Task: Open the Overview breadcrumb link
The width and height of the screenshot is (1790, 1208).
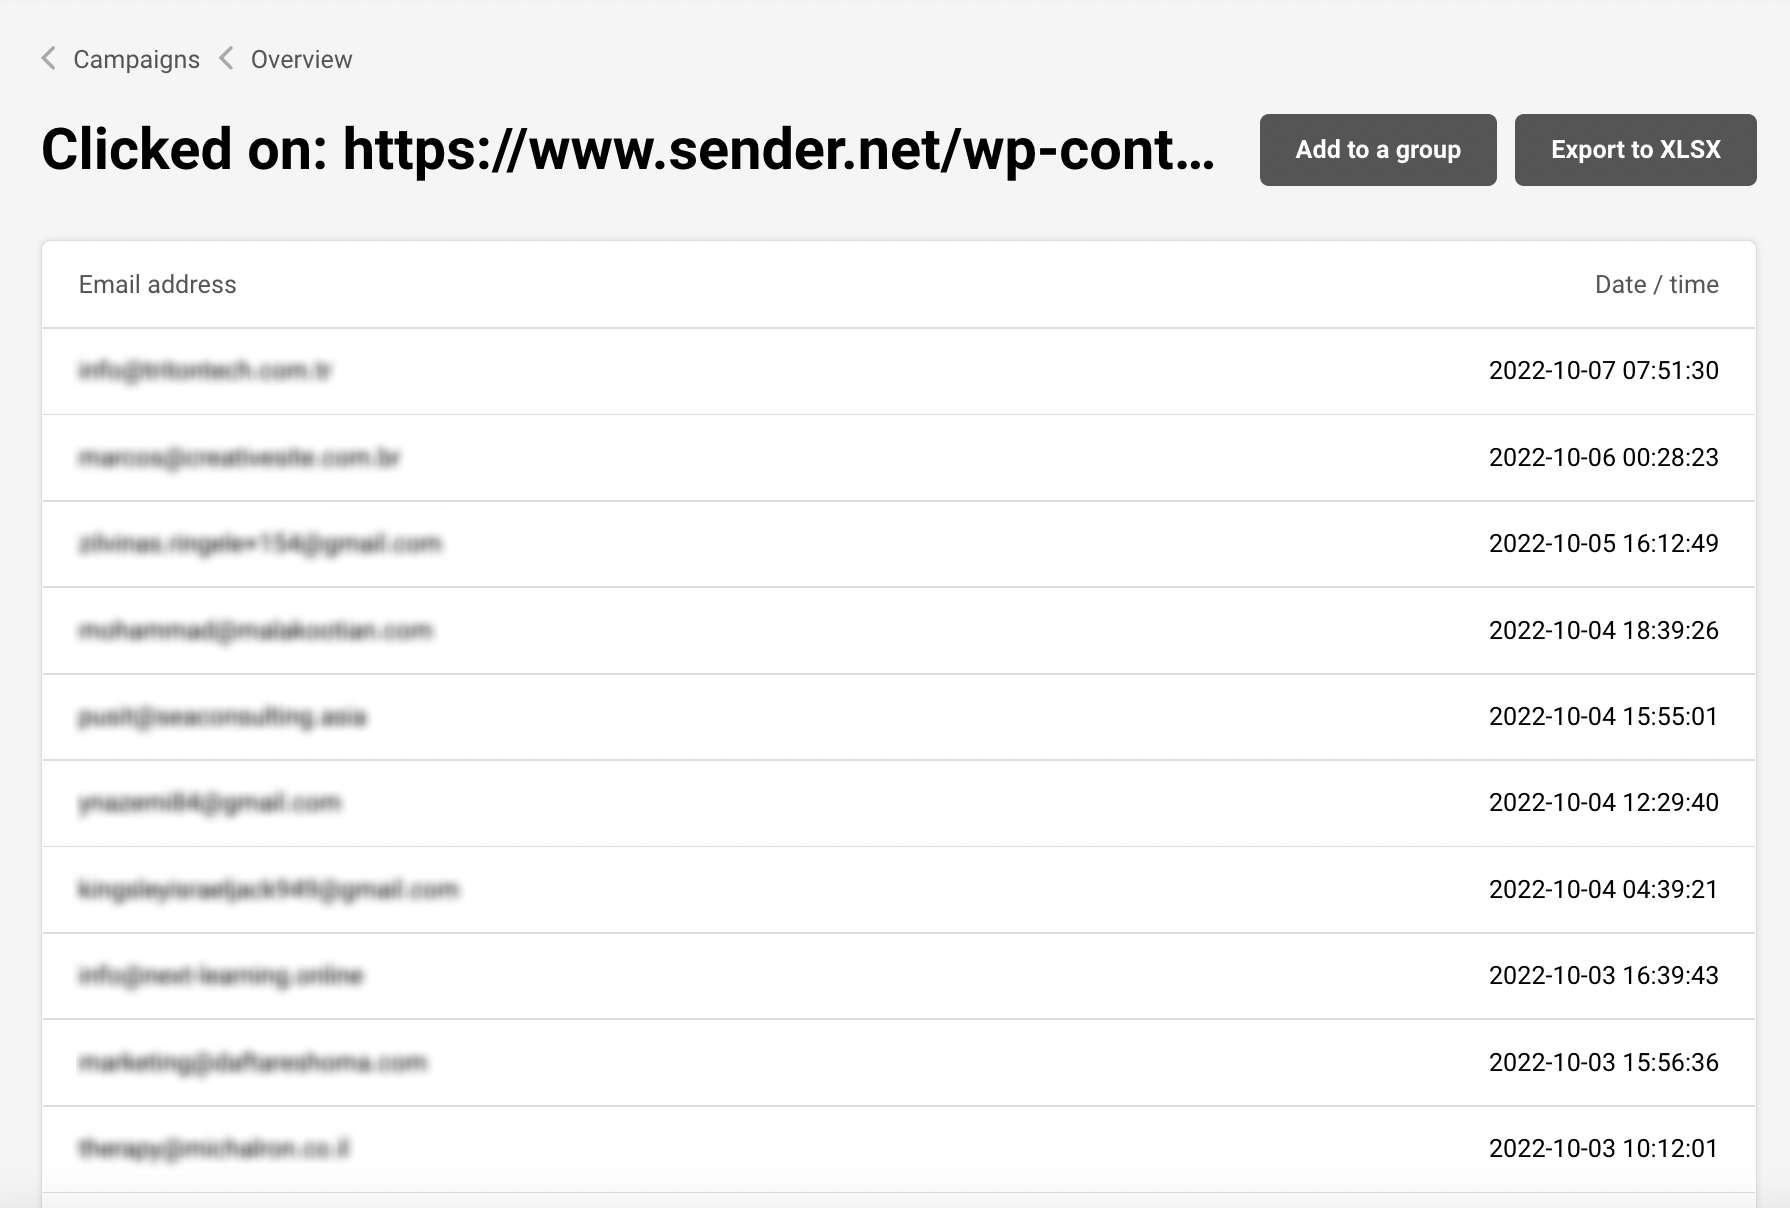Action: [301, 60]
